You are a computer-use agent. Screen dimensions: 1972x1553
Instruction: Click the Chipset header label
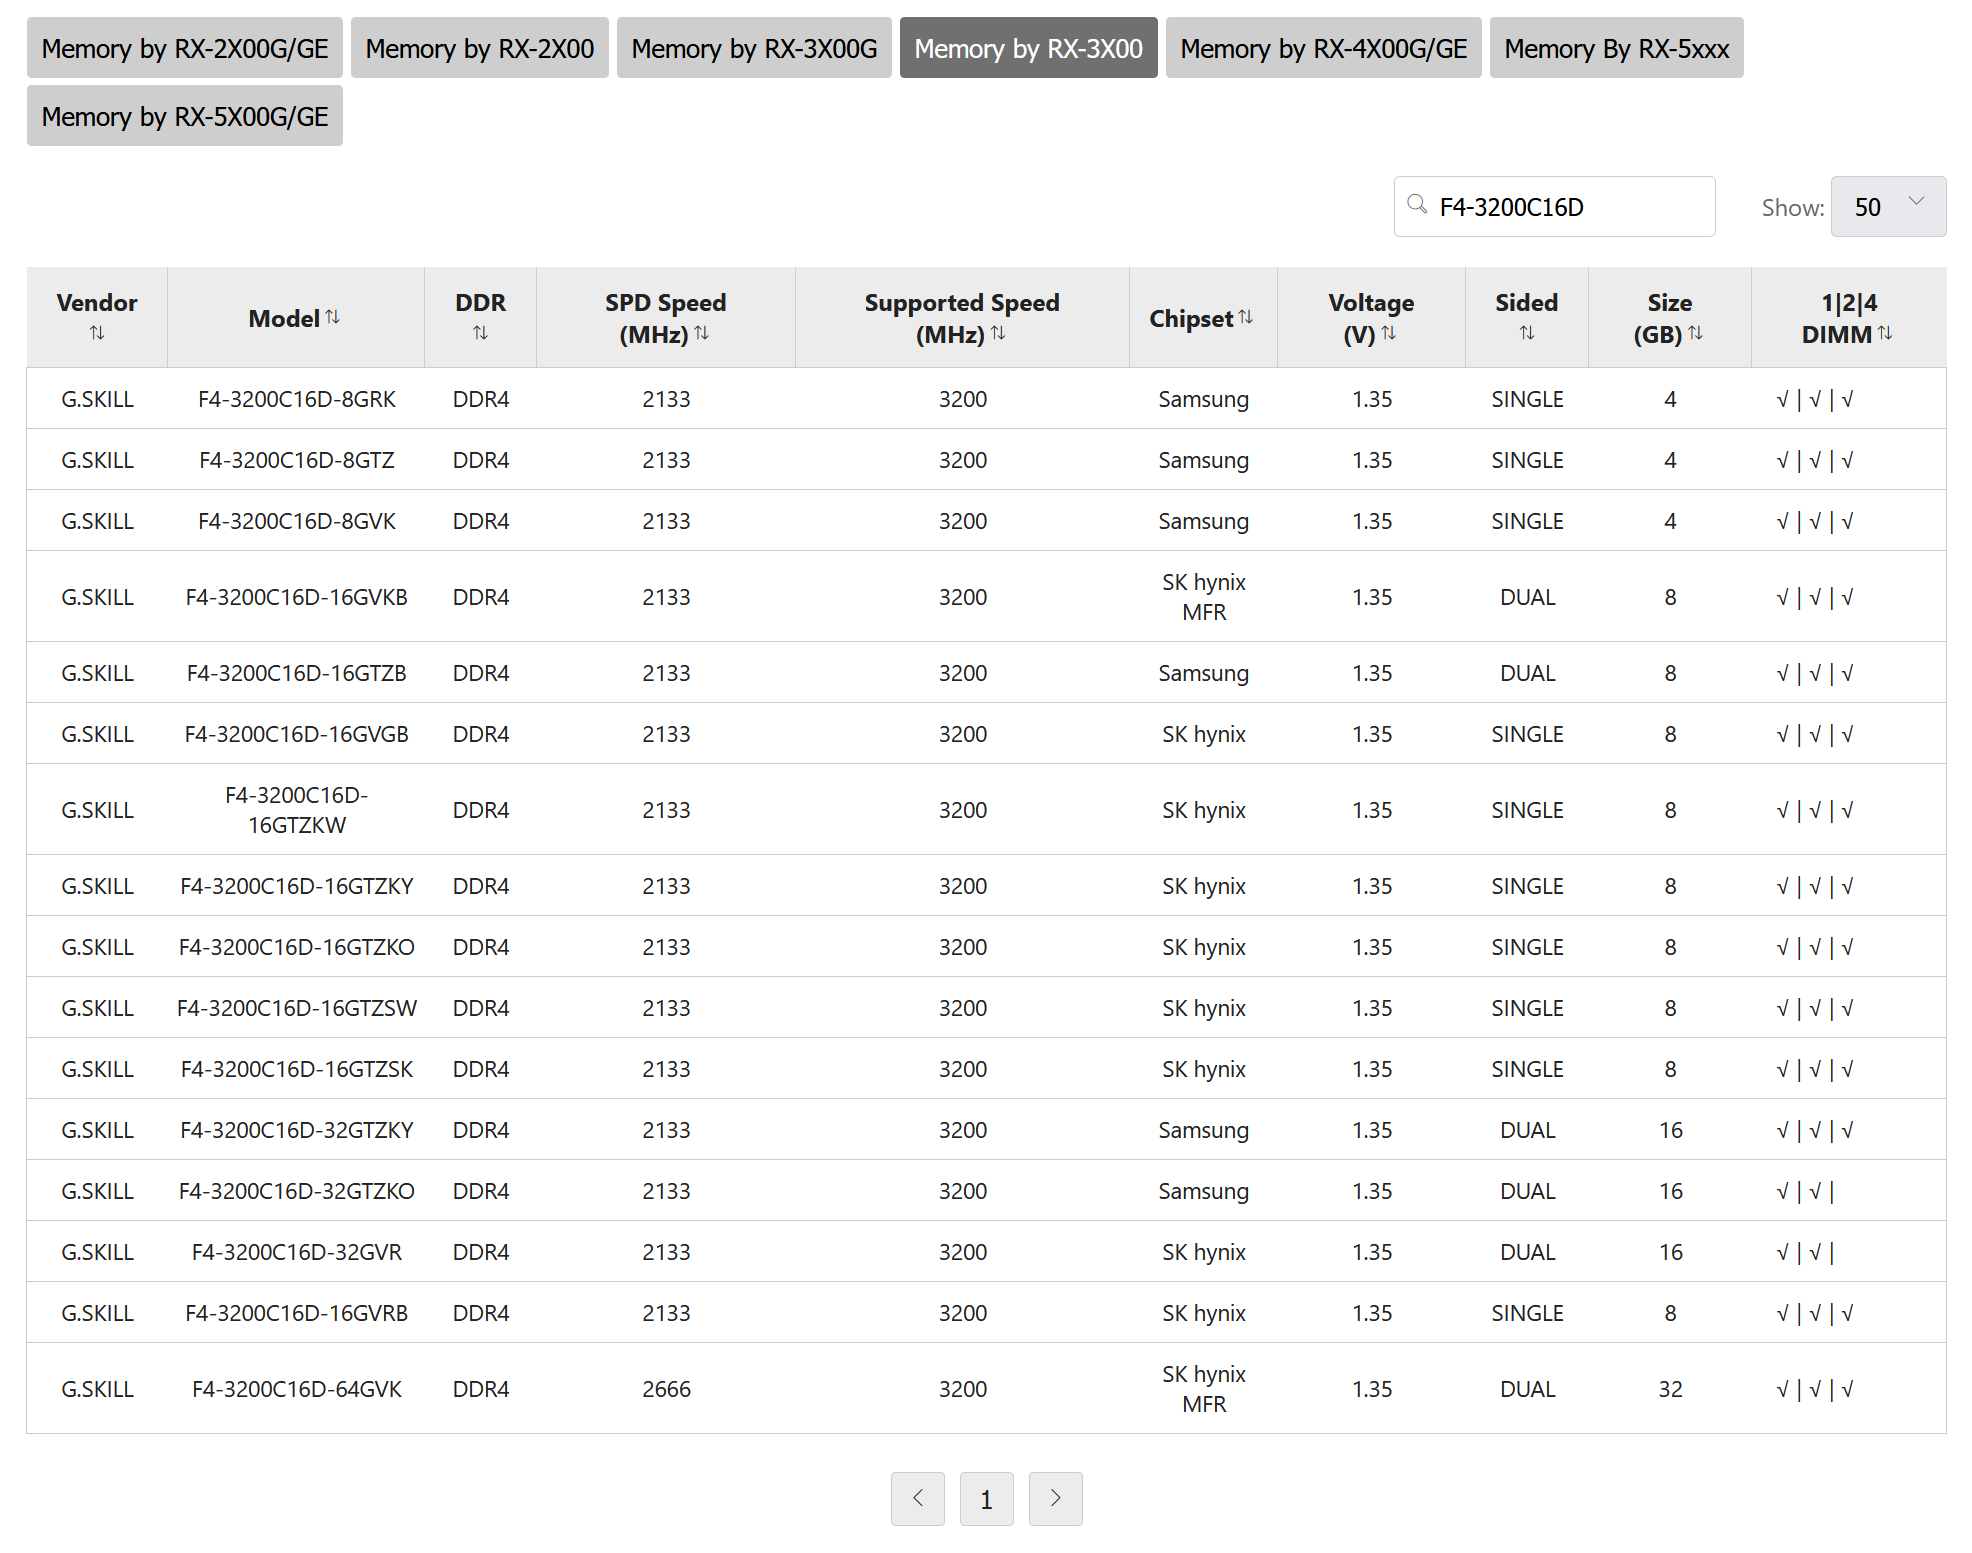tap(1190, 318)
